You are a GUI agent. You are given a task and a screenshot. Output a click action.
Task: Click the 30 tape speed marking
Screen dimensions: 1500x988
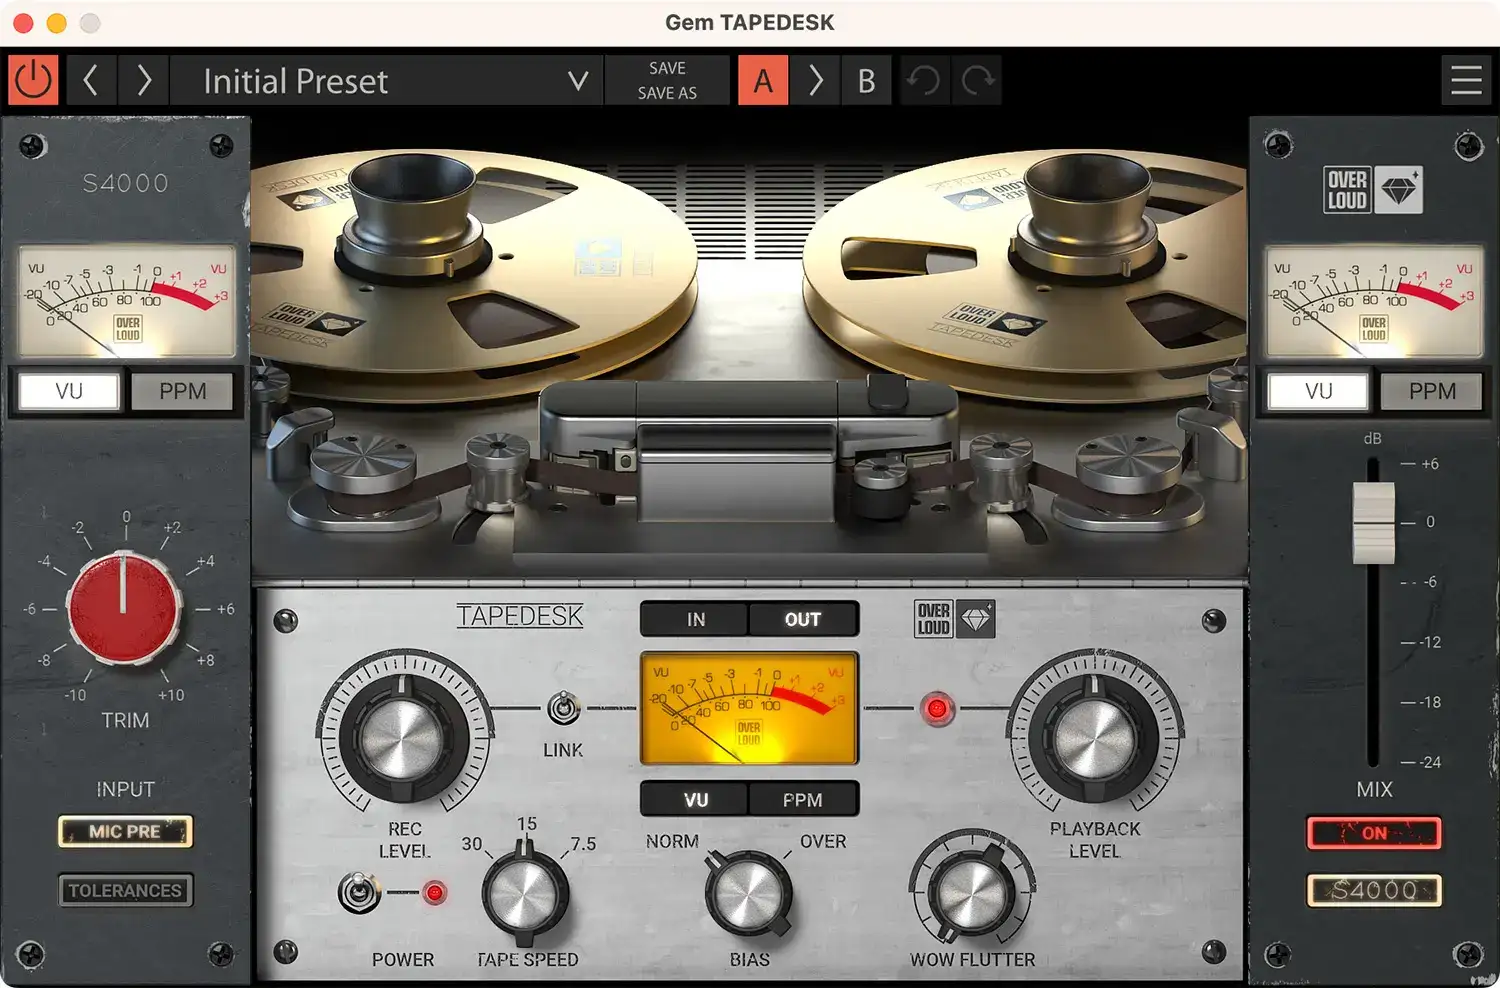[x=472, y=844]
